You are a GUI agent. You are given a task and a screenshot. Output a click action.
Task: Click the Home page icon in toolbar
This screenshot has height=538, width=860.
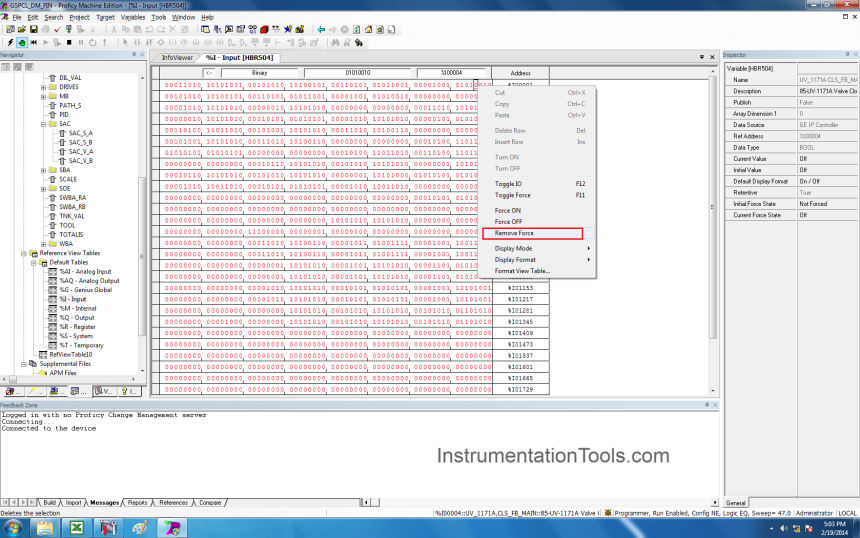(368, 29)
